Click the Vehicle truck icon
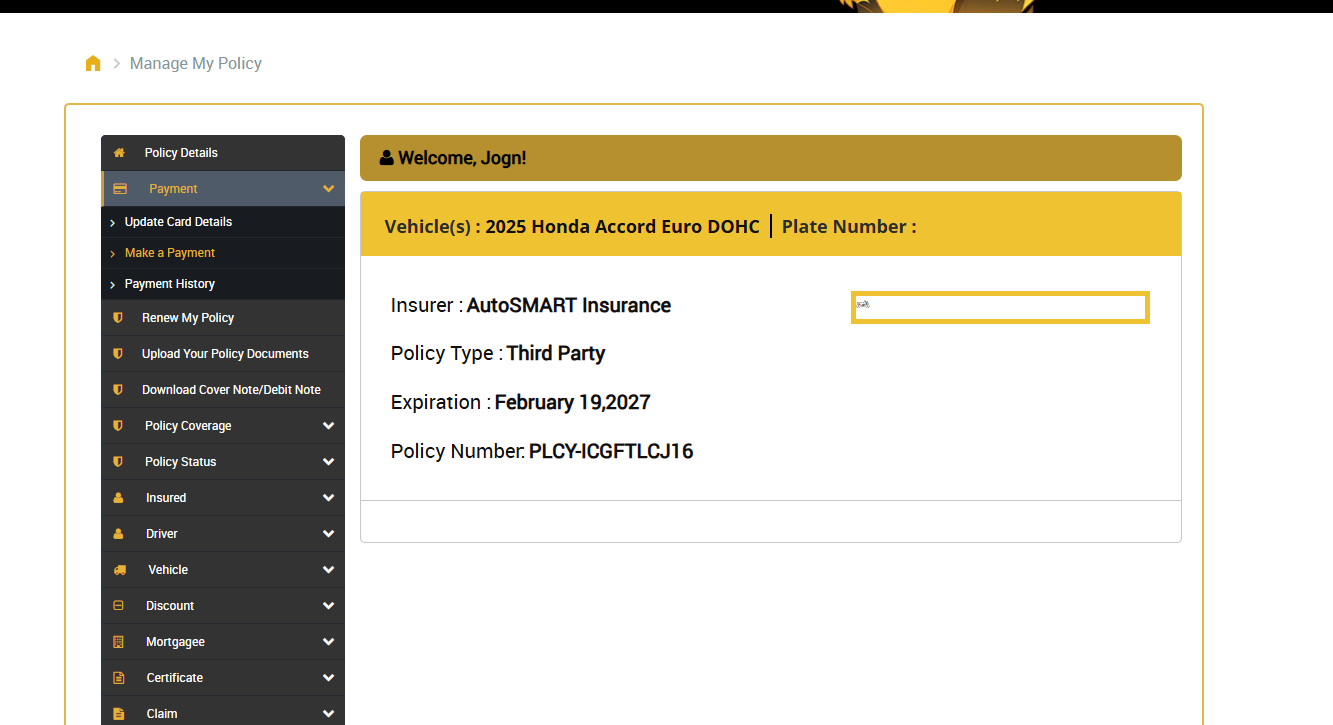The height and width of the screenshot is (725, 1333). pos(120,570)
